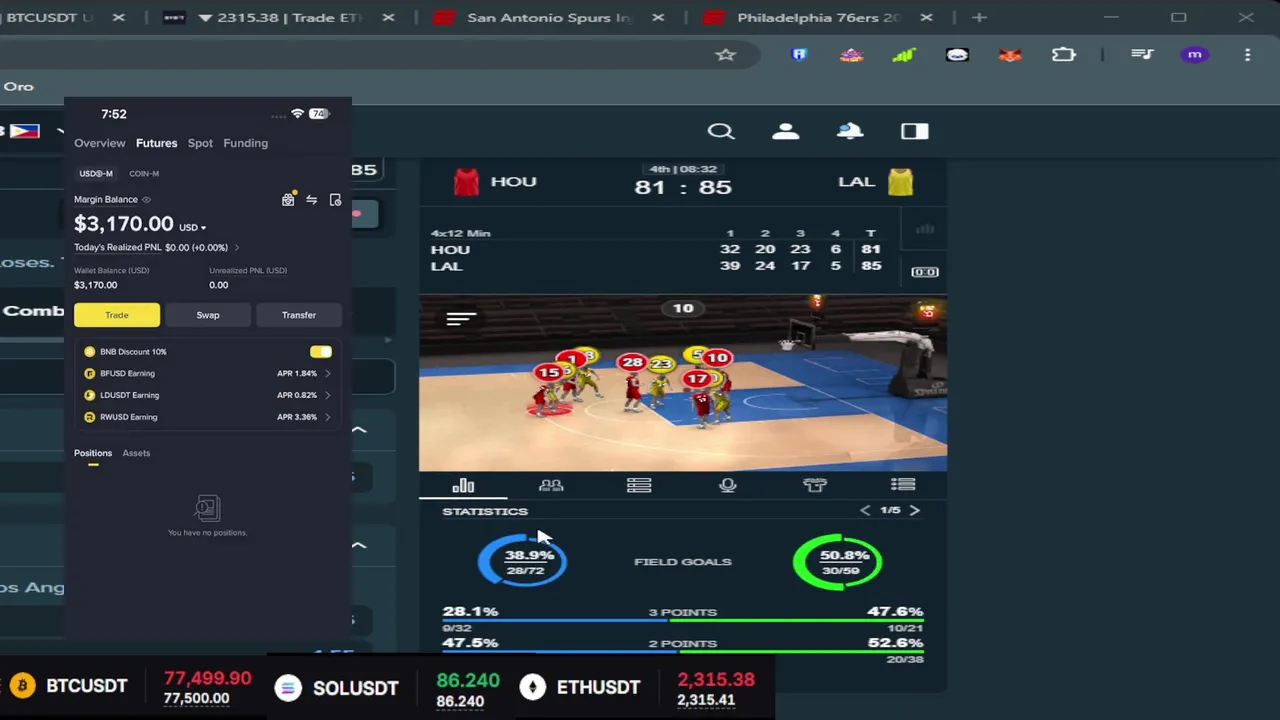
Task: Click the 81 : 85 score display
Action: click(683, 187)
